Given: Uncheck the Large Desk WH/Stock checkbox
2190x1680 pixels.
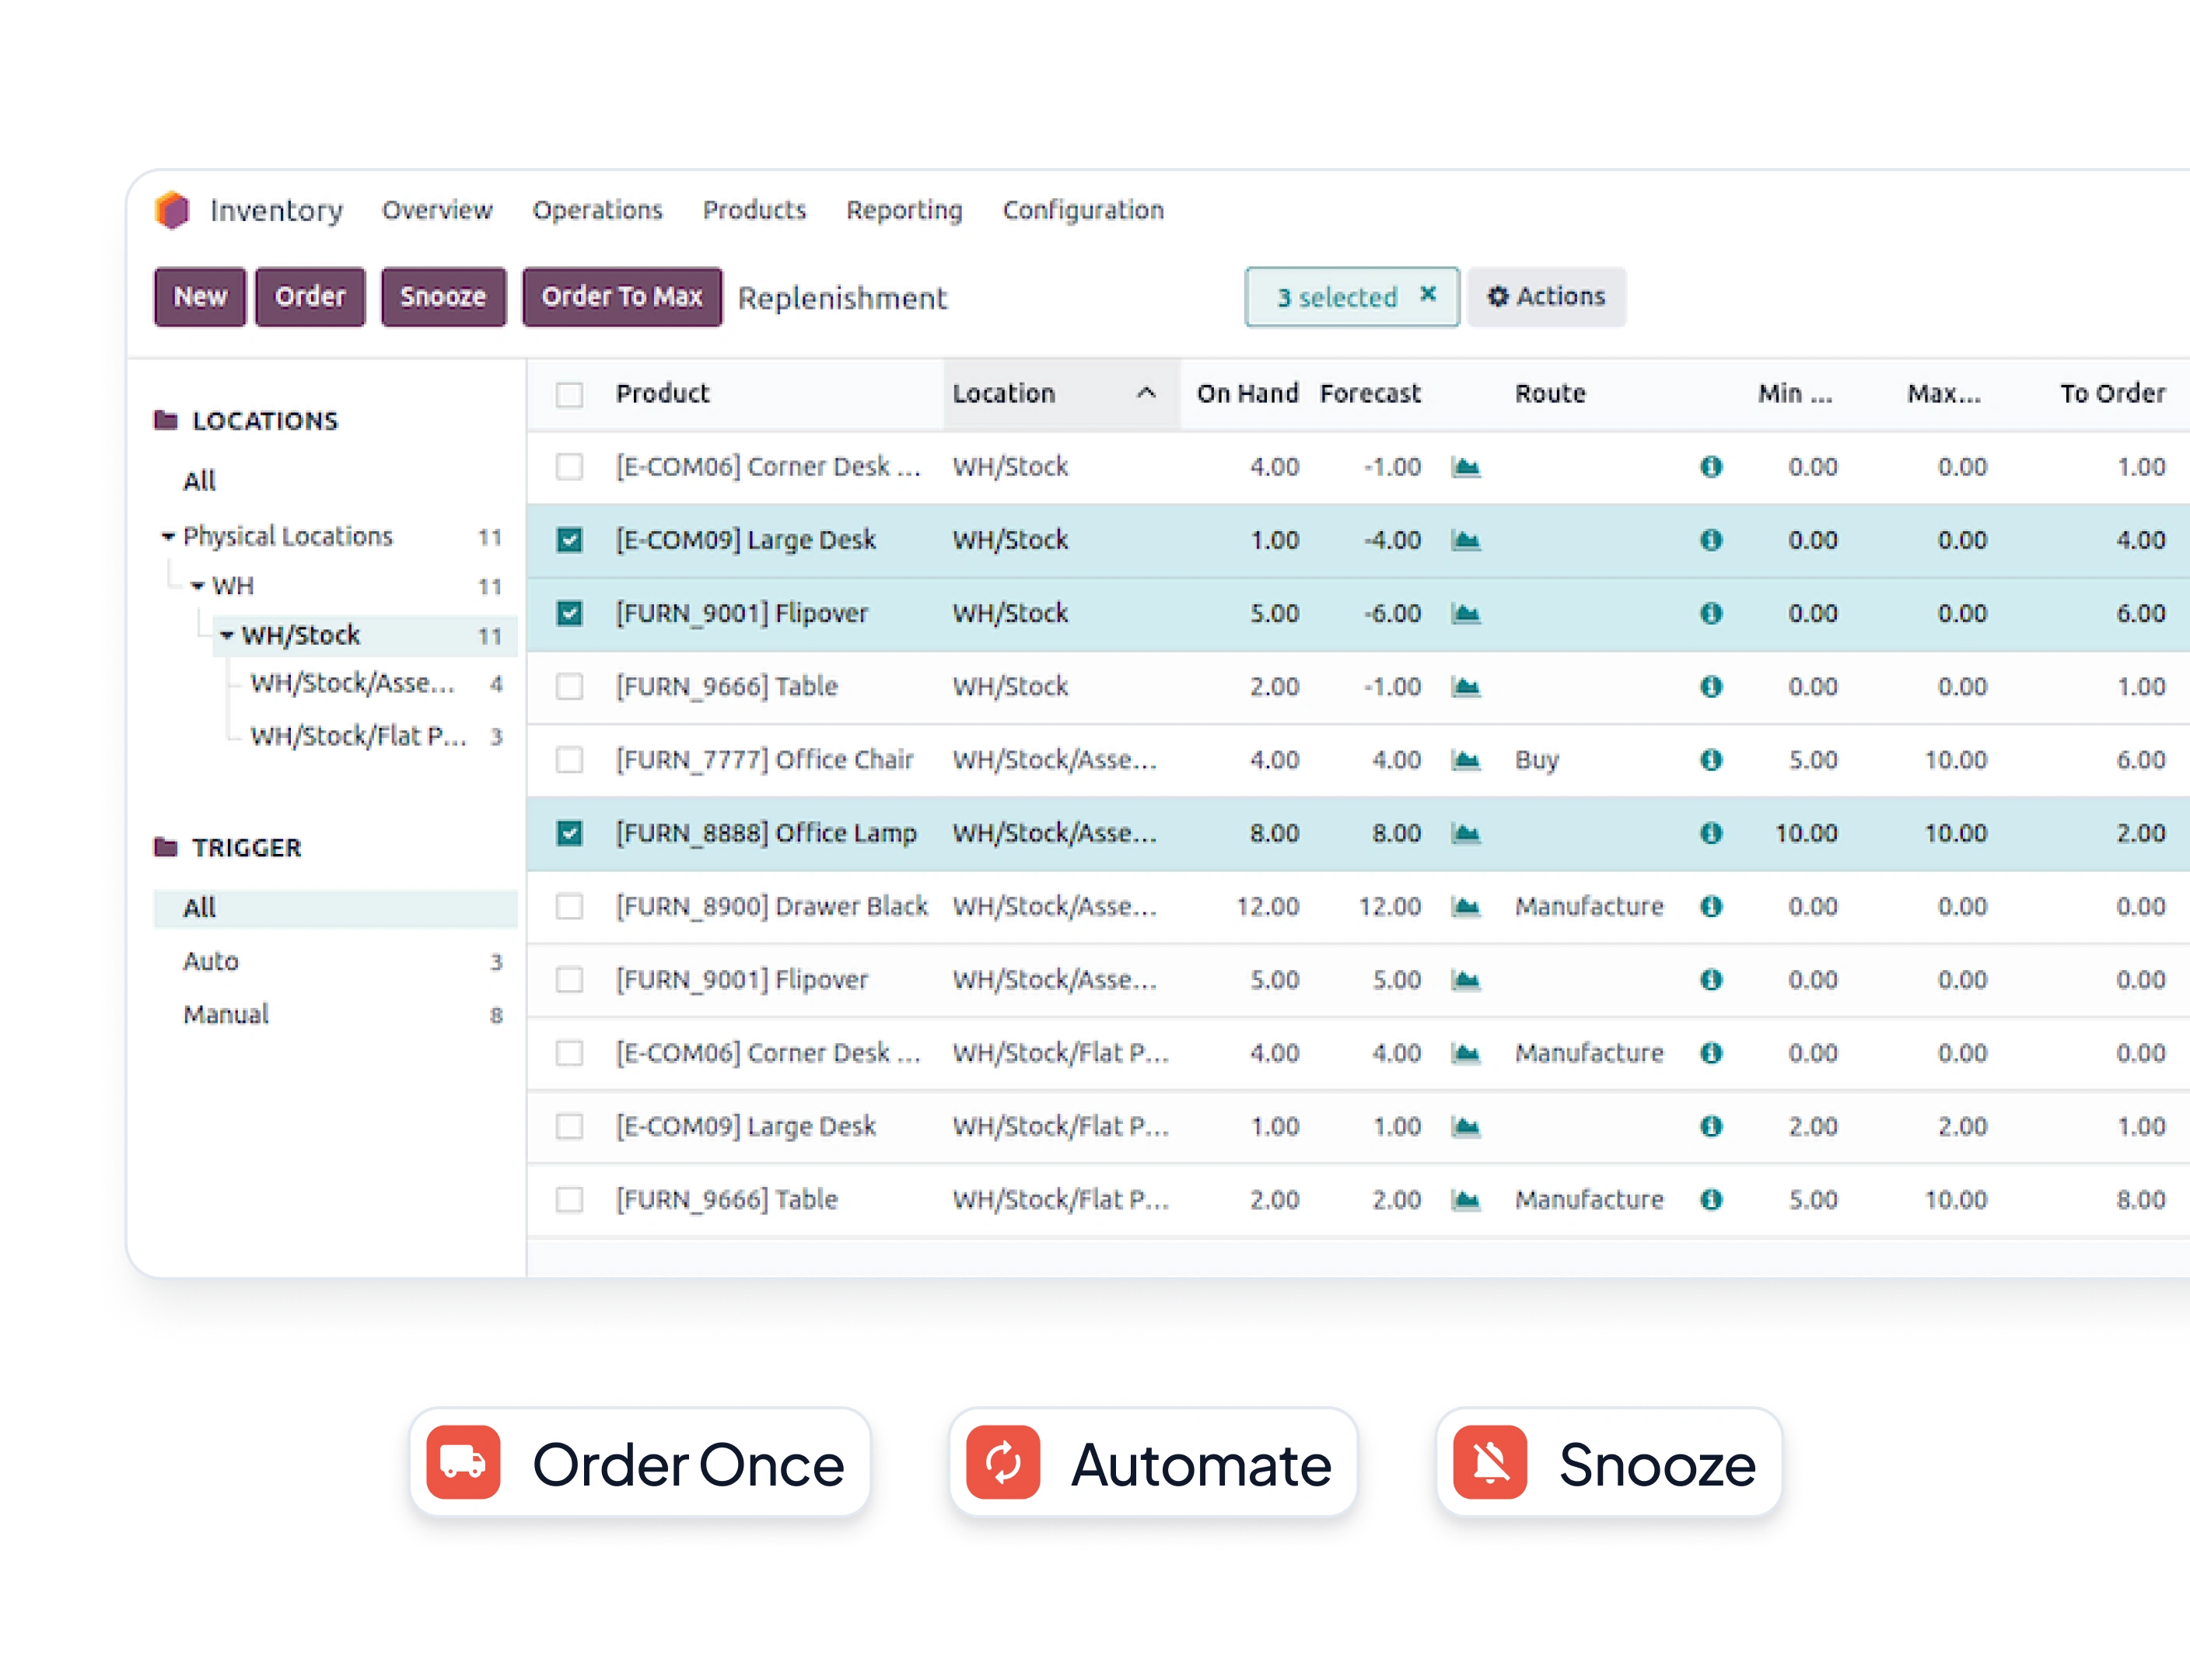Looking at the screenshot, I should tap(569, 540).
